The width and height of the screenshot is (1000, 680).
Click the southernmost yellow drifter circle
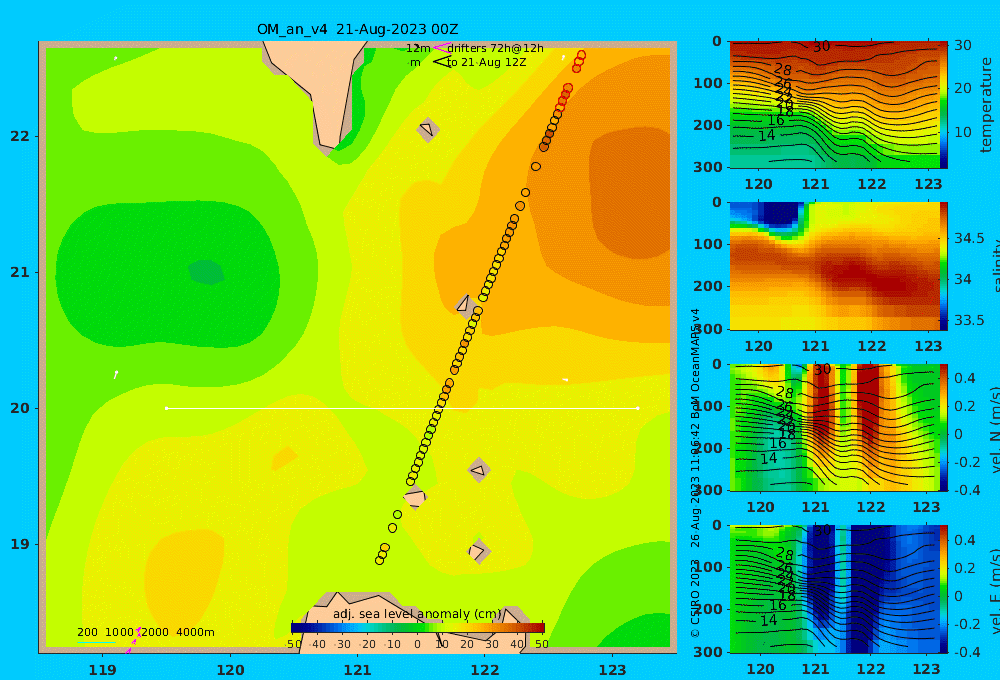379,560
